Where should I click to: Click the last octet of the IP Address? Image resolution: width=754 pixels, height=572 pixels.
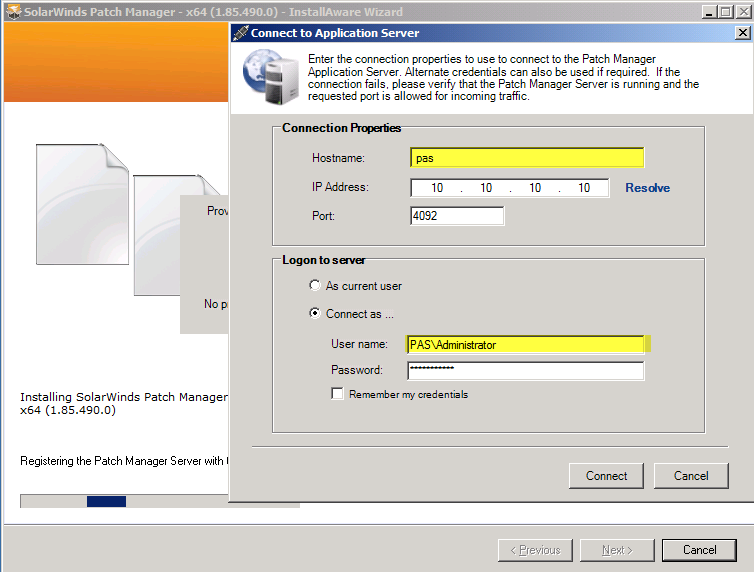(584, 188)
